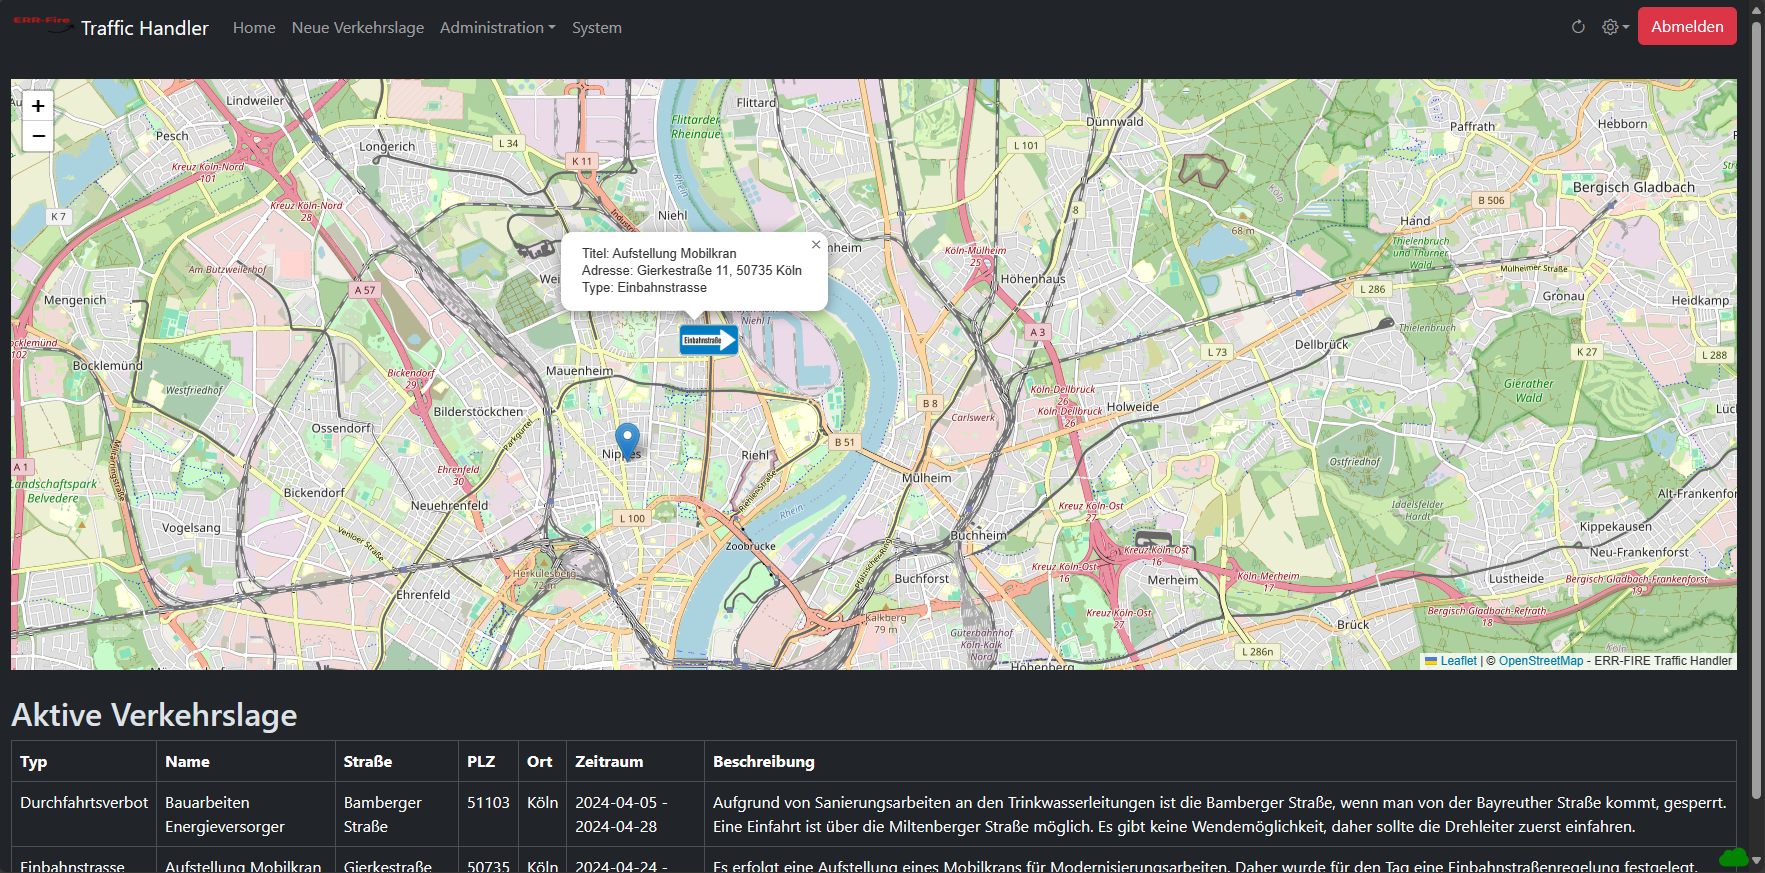Click the Zeitraum column header
Screen dimensions: 1765x873
tap(609, 762)
